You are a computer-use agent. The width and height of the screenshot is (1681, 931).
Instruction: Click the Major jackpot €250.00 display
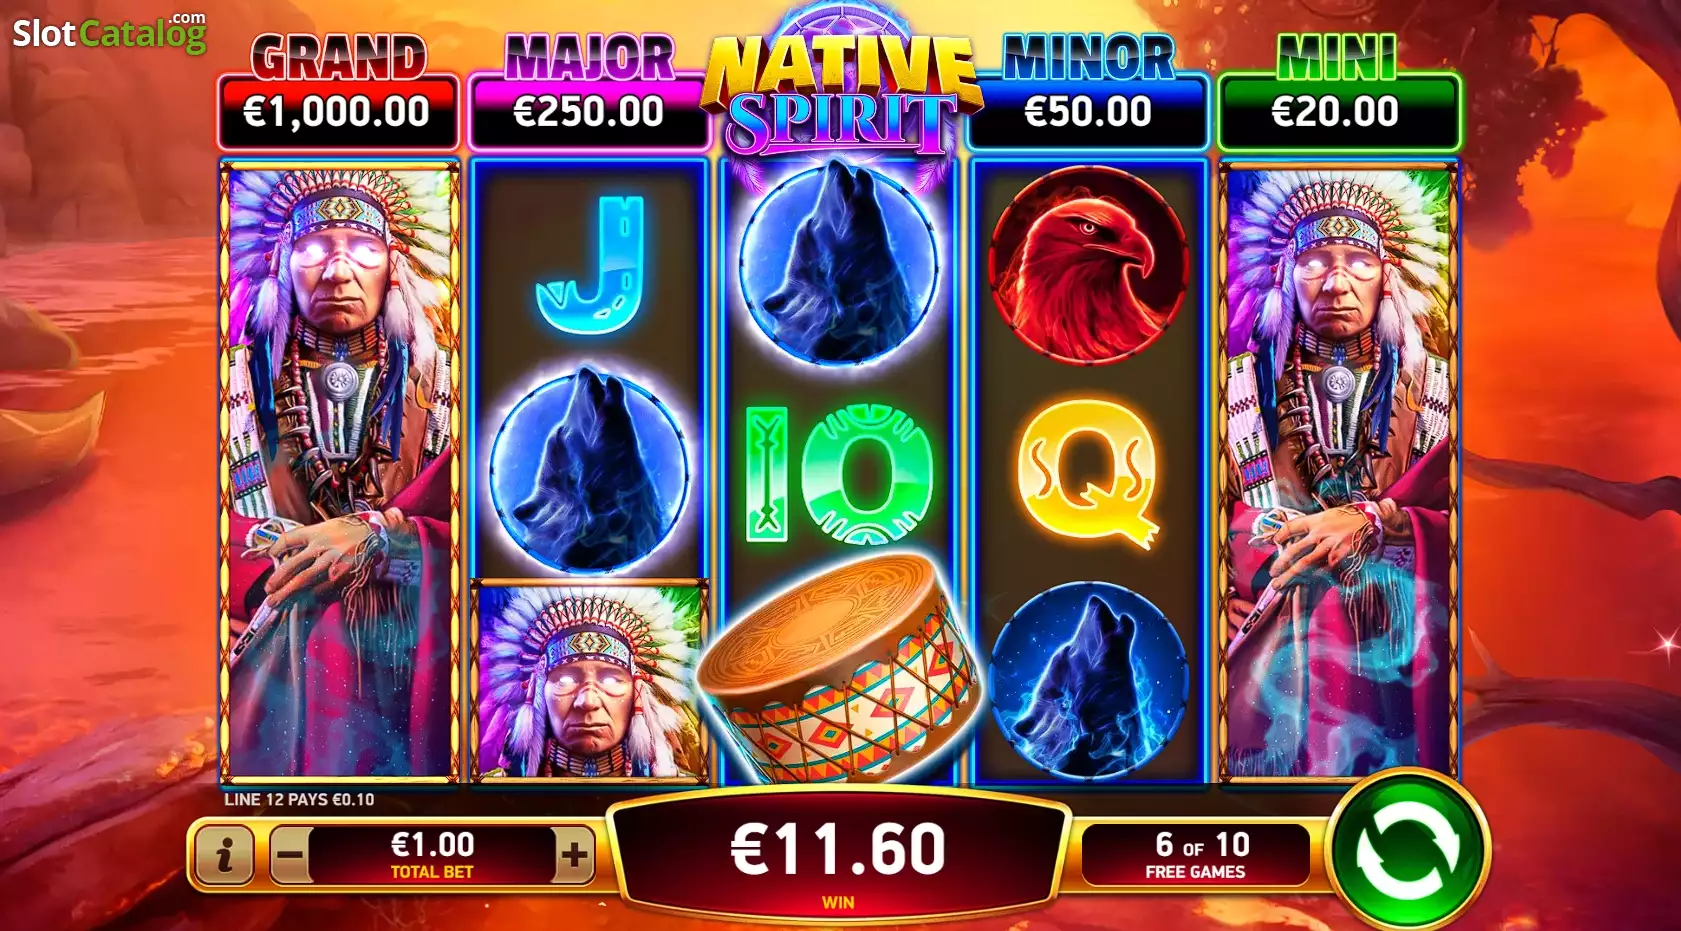tap(588, 111)
